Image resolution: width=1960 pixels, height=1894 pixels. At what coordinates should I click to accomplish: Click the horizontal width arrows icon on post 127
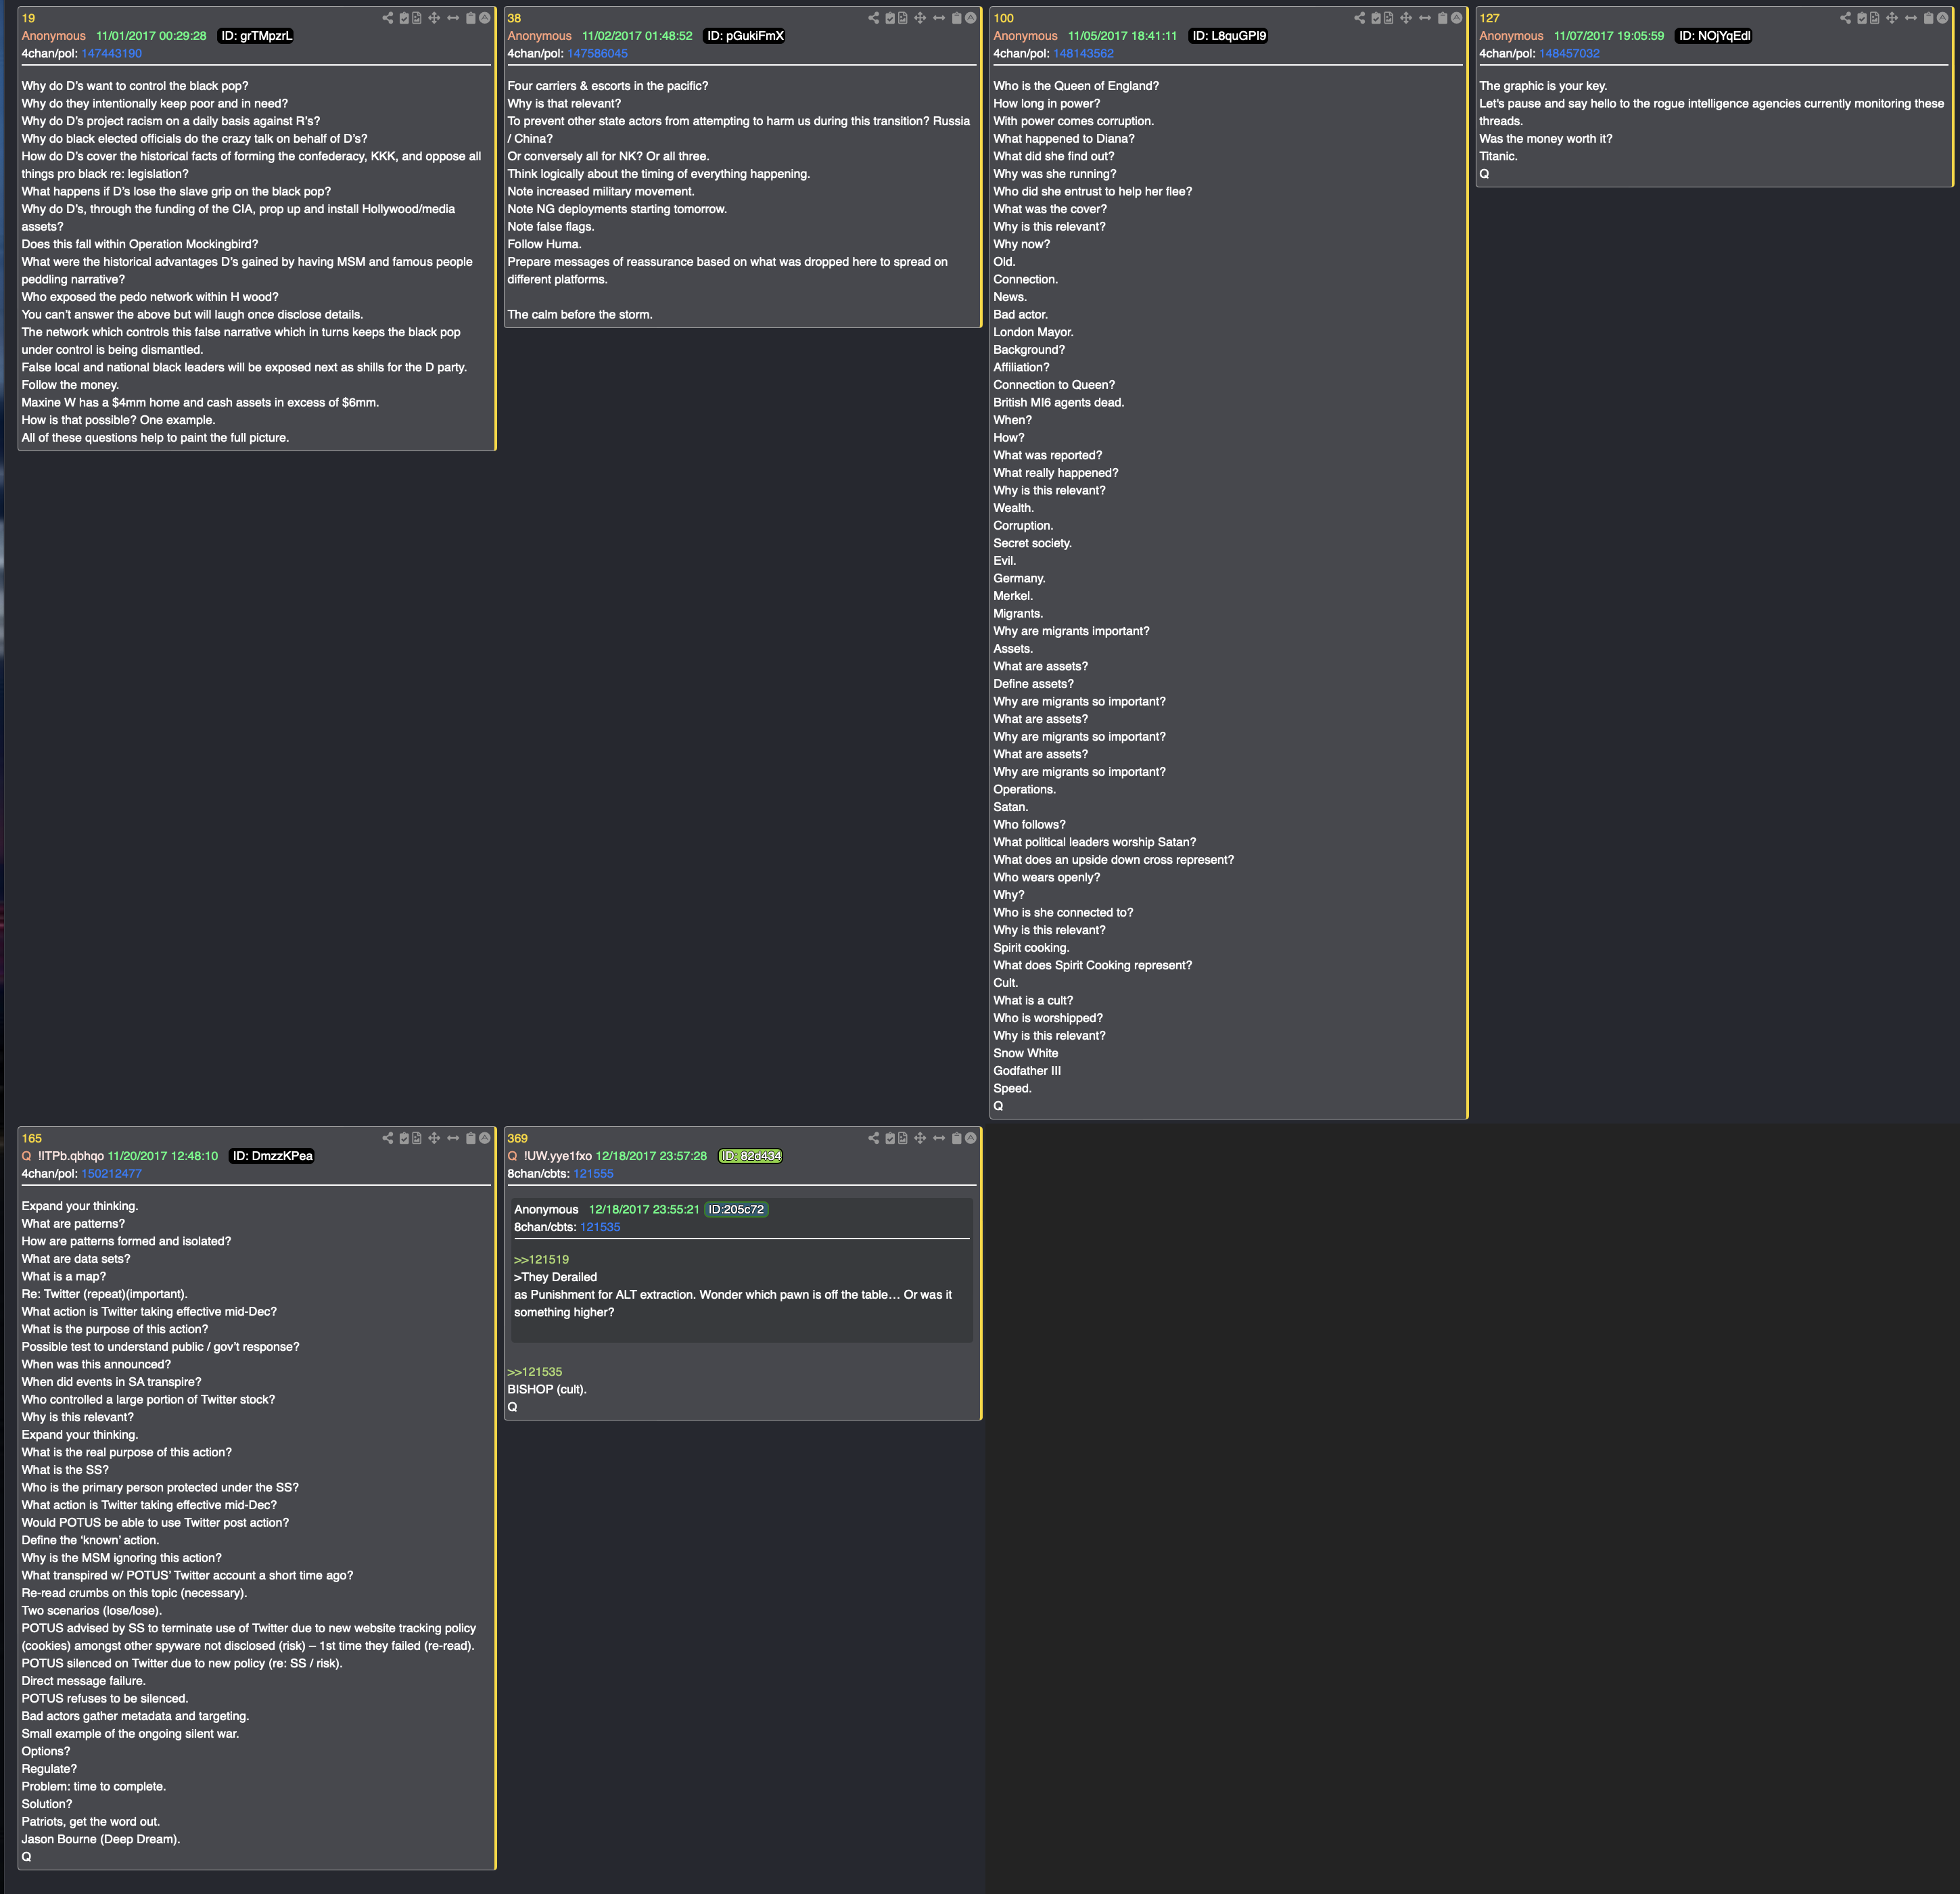[1911, 18]
